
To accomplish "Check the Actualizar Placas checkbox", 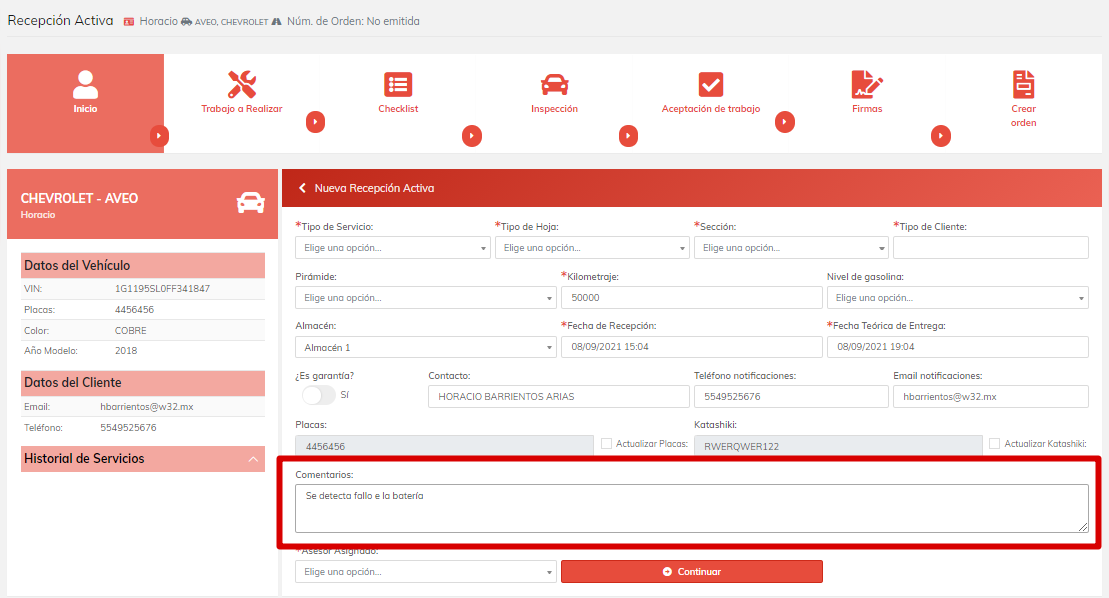I will pos(606,443).
